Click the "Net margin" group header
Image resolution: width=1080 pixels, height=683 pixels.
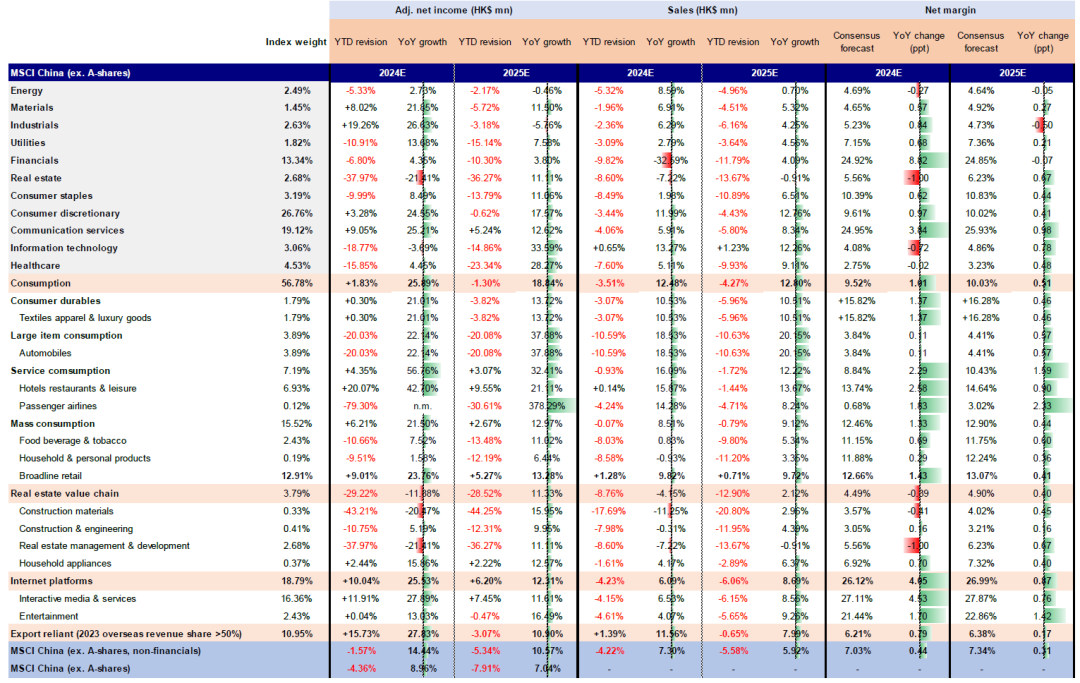click(951, 10)
